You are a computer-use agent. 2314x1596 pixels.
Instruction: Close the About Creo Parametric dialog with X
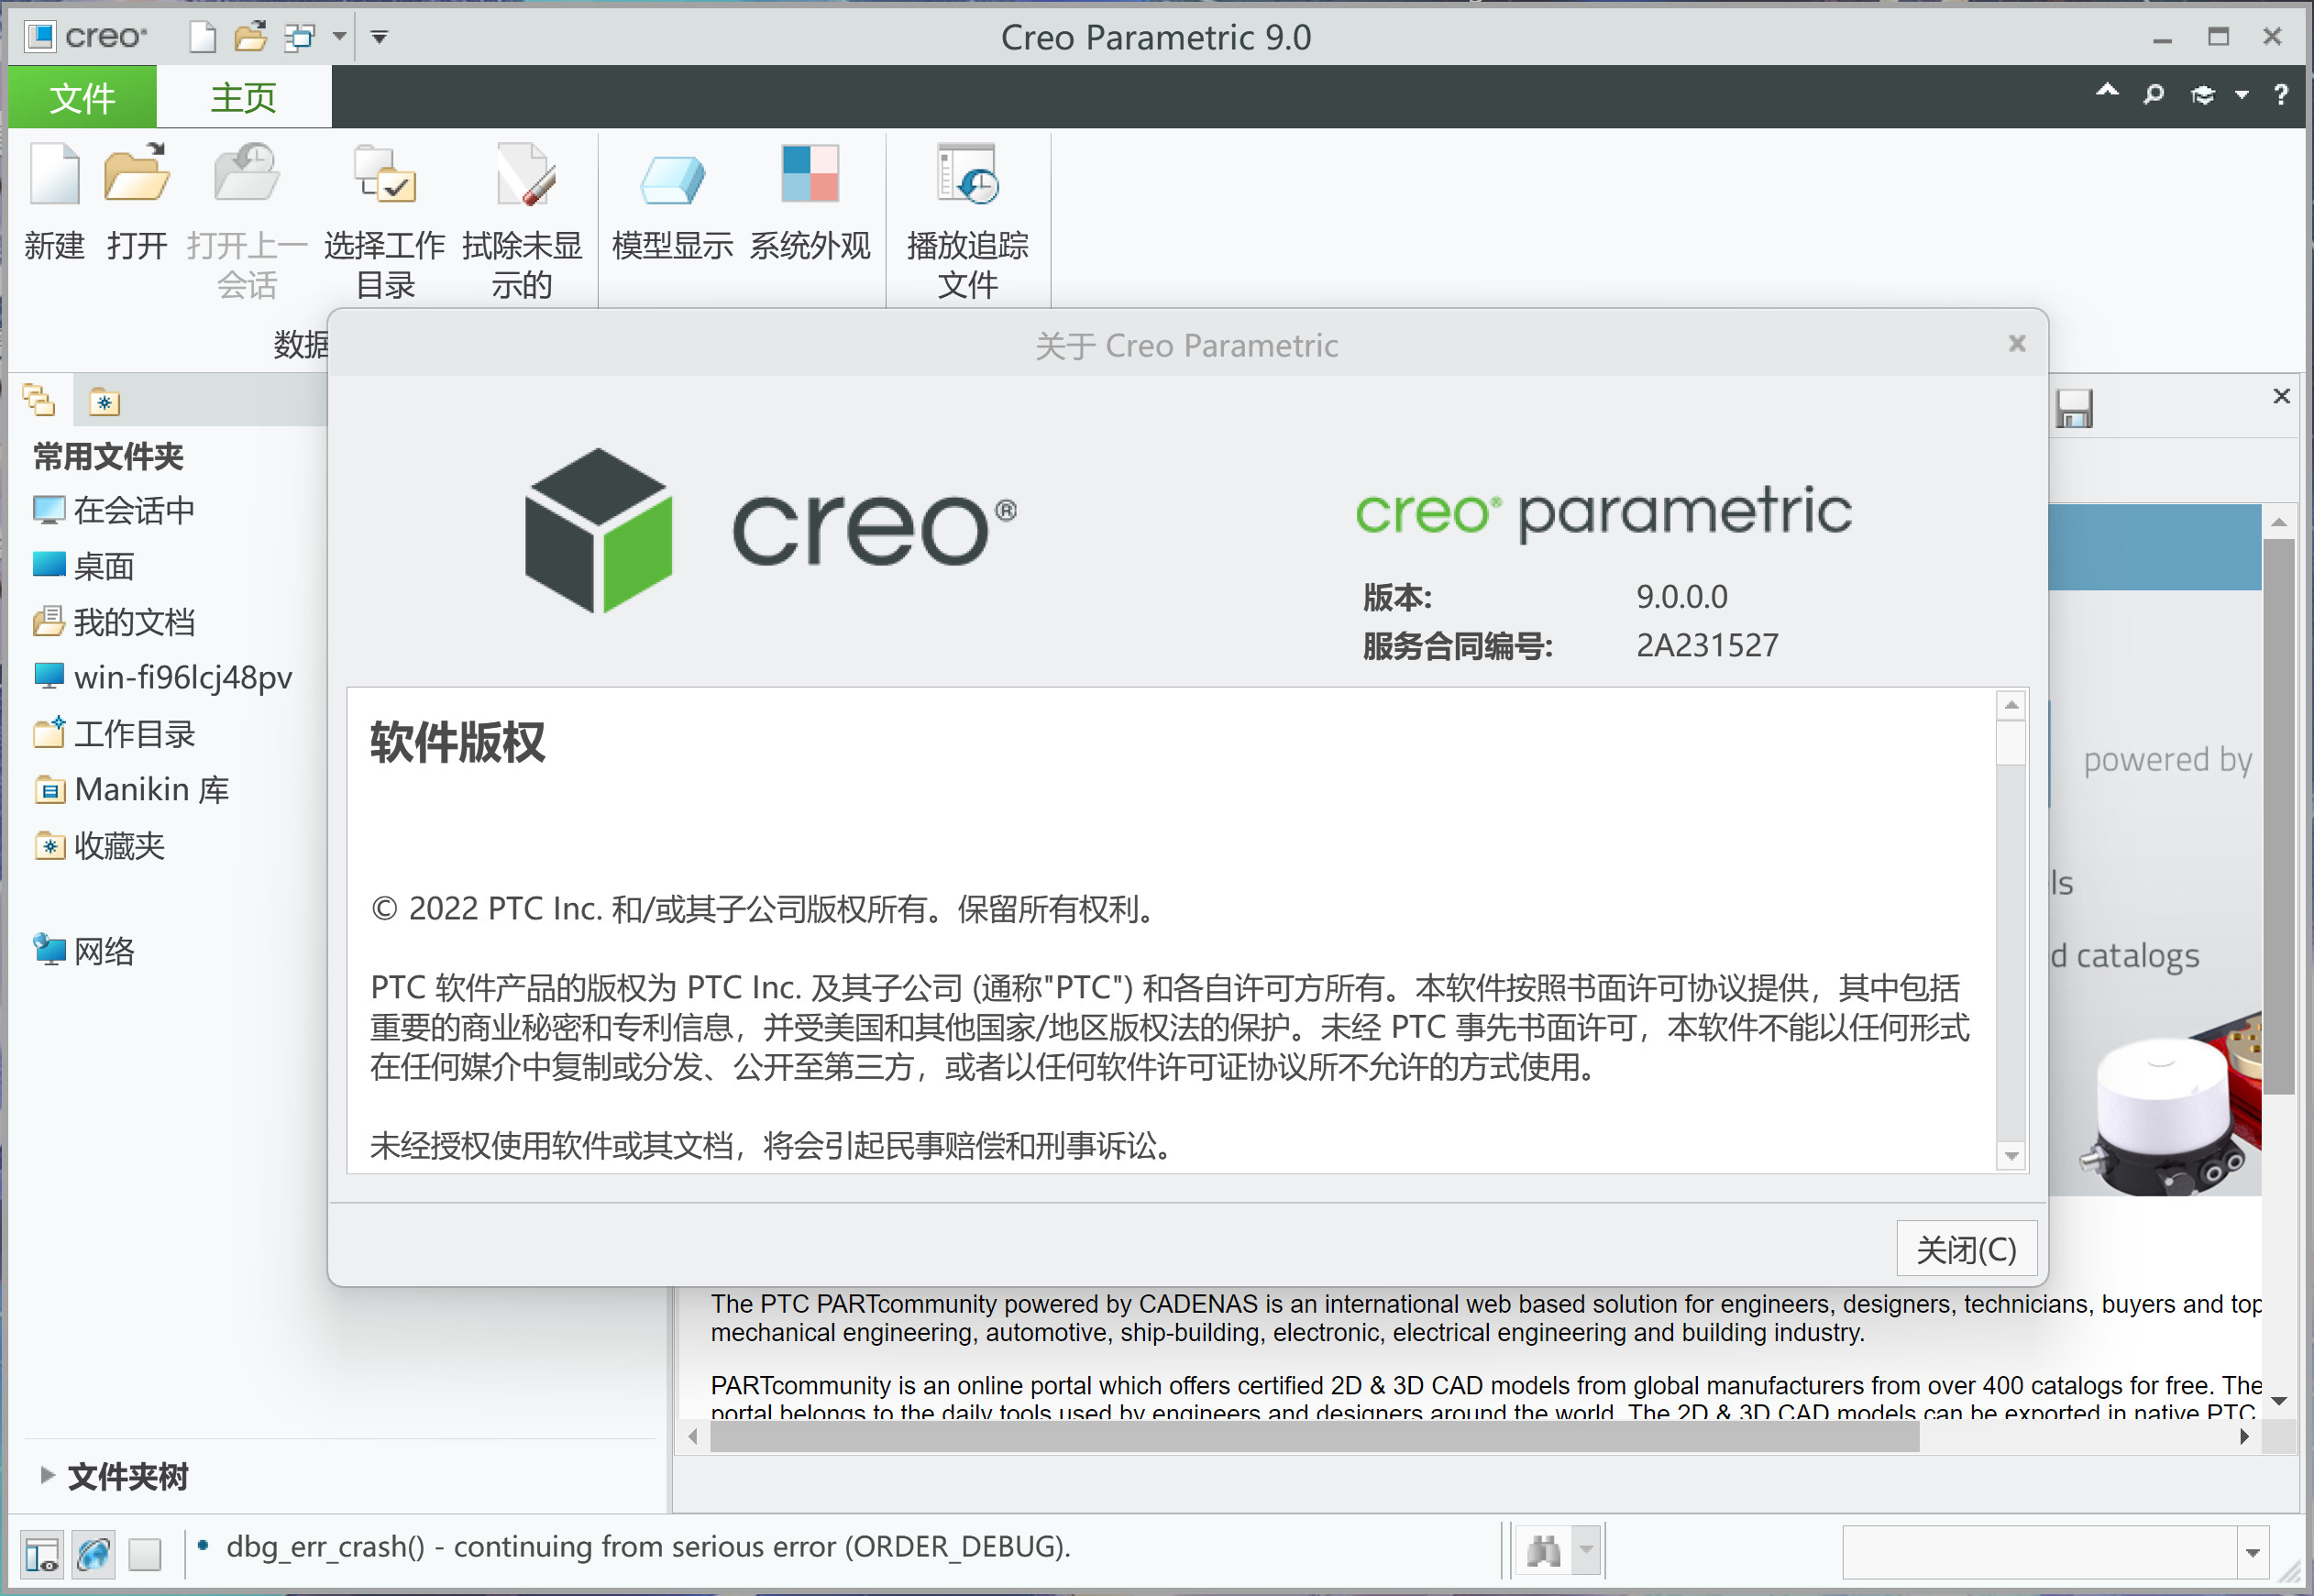[2017, 344]
